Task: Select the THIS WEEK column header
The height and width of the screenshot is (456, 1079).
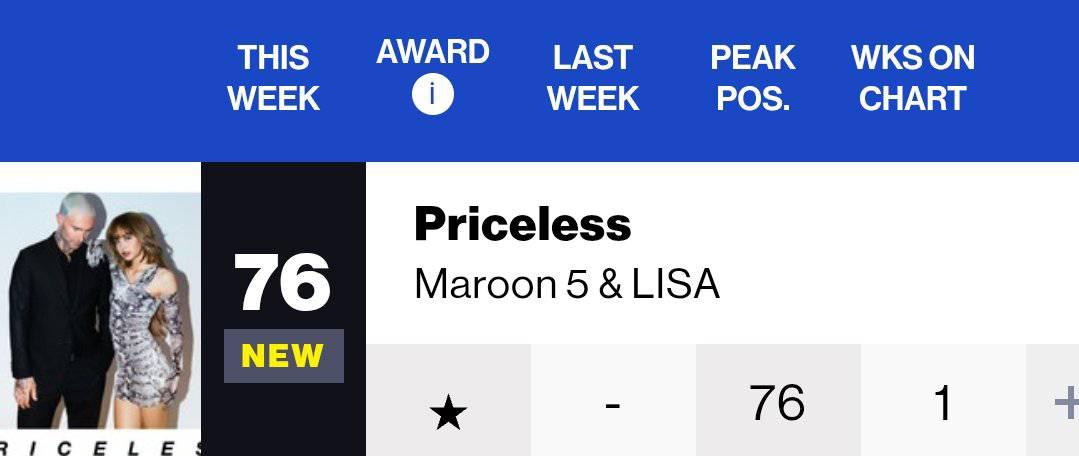Action: coord(273,78)
